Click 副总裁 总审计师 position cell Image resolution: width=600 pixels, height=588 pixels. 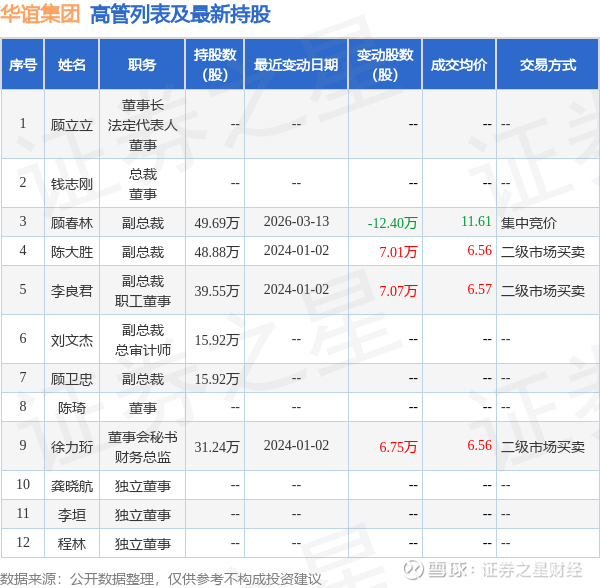click(142, 340)
